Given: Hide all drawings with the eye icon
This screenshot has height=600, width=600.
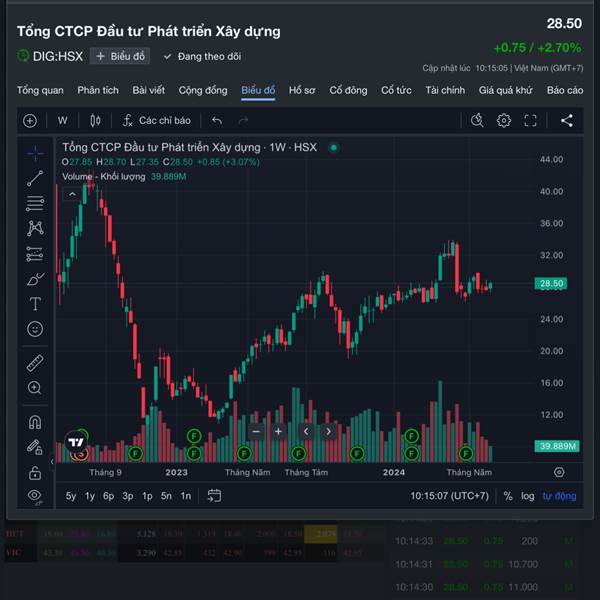Looking at the screenshot, I should [35, 496].
